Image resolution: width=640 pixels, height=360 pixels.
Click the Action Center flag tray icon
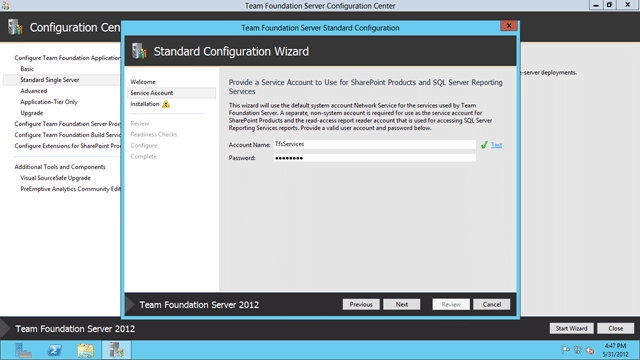click(x=565, y=350)
